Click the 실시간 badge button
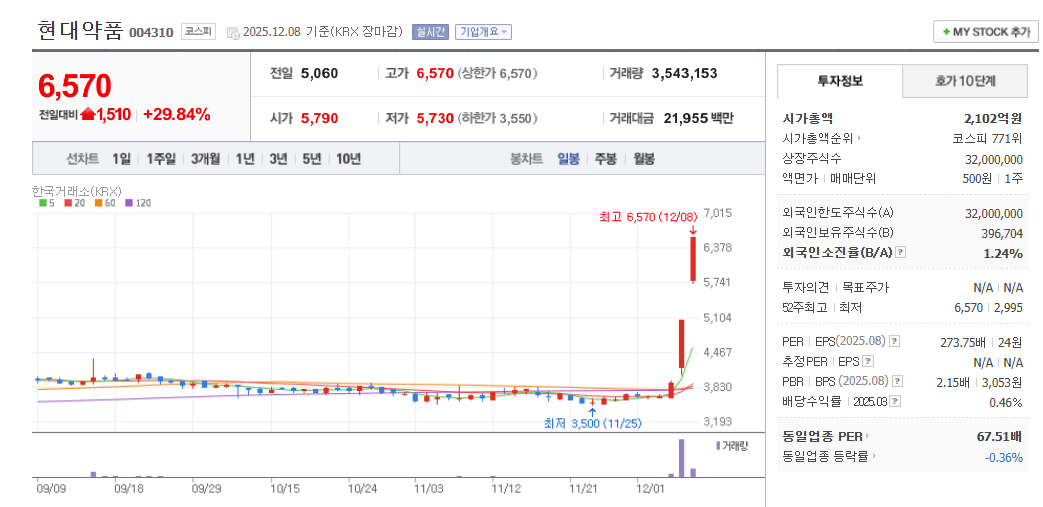This screenshot has width=1043, height=507. [430, 32]
